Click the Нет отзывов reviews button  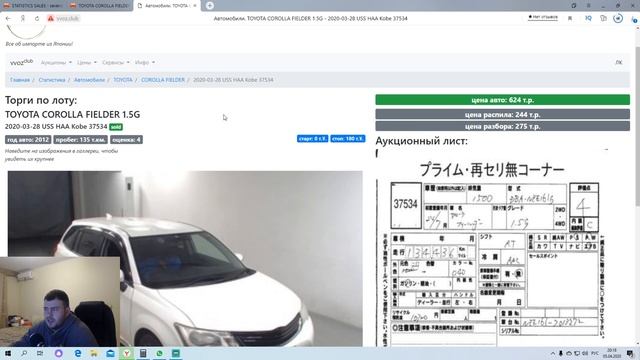click(543, 17)
